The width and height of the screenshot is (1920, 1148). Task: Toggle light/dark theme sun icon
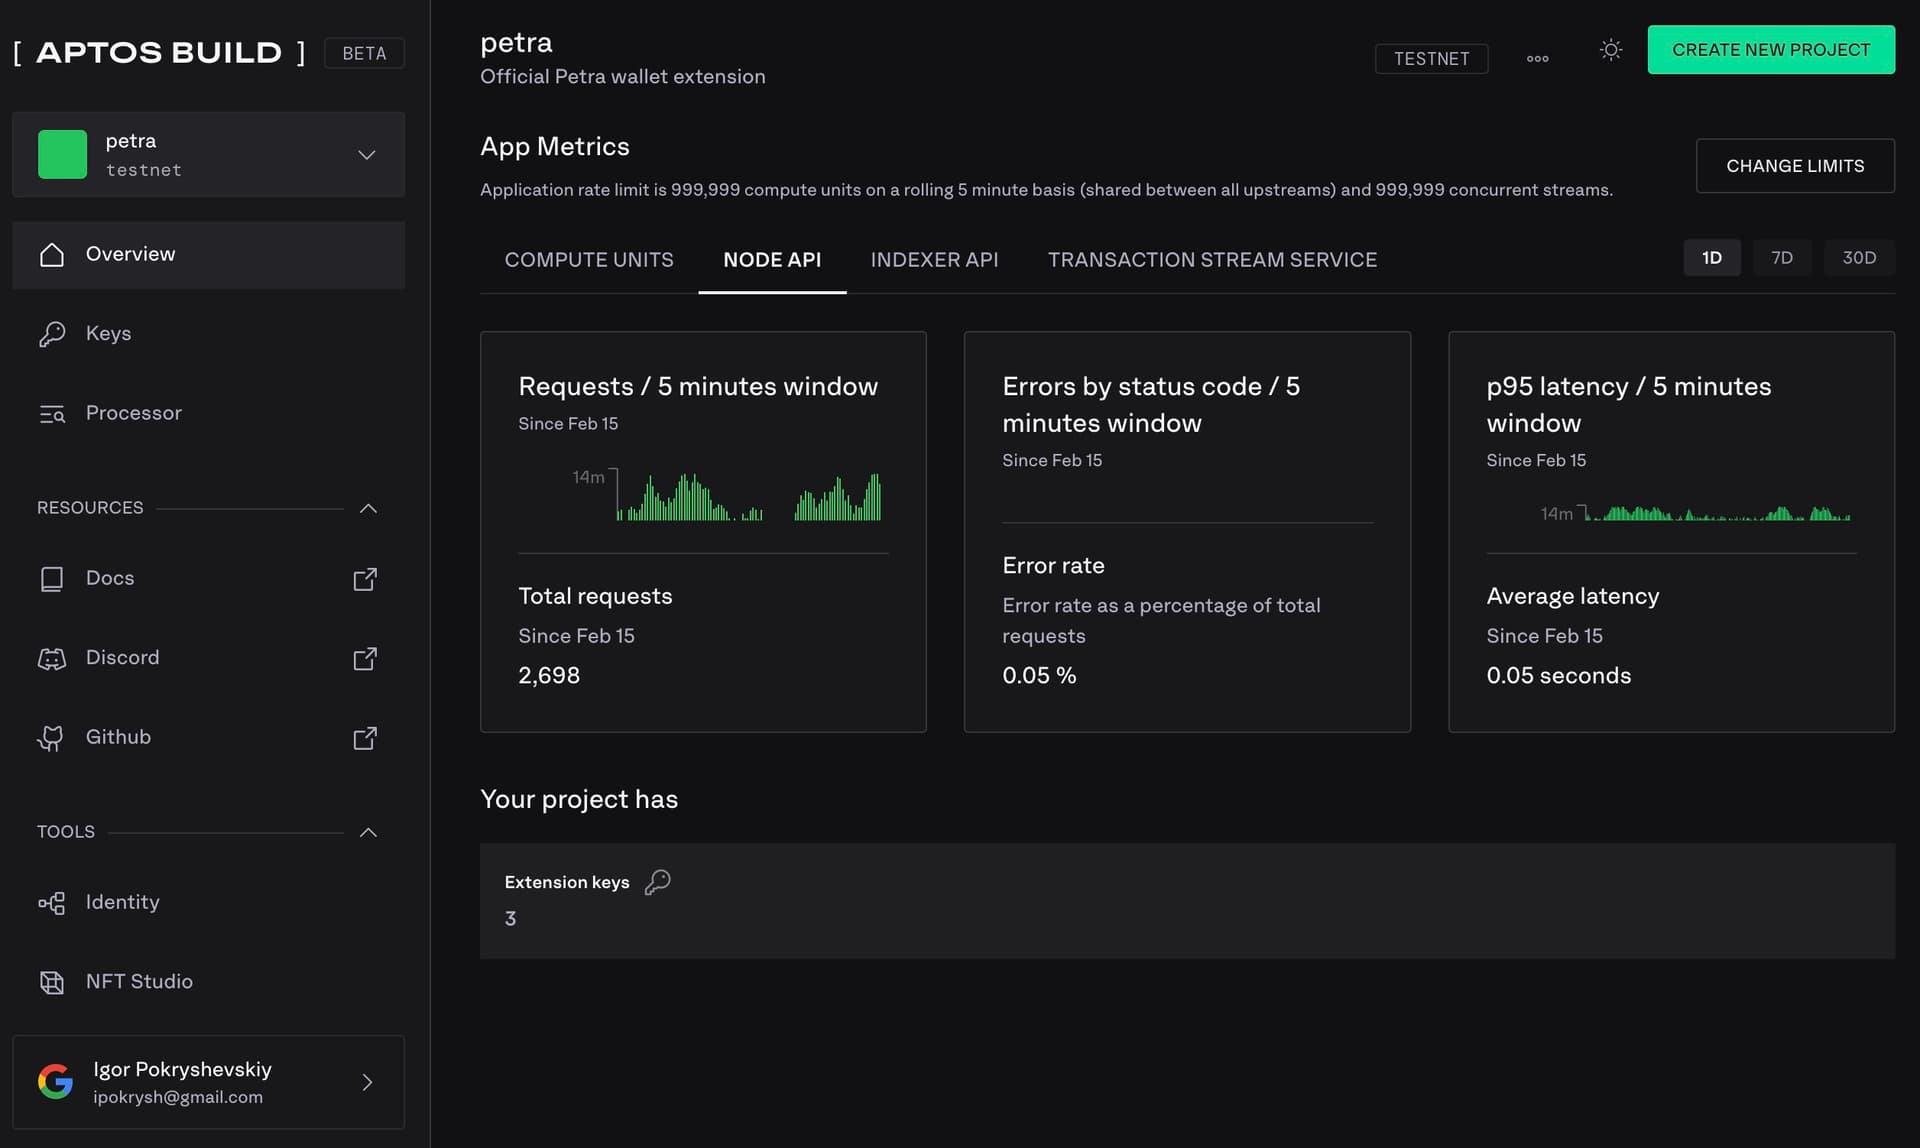(1611, 50)
